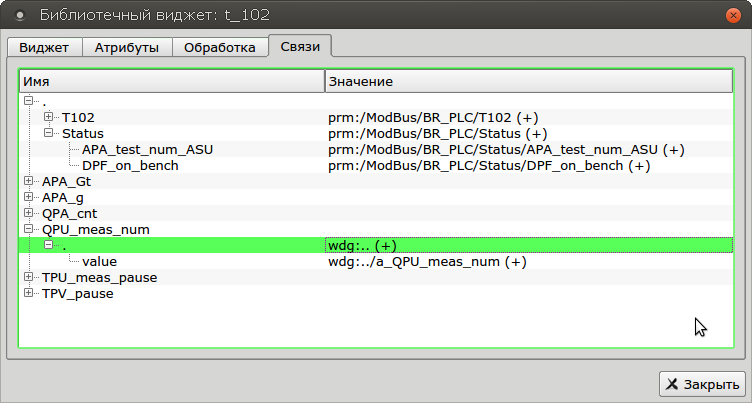Switch to the Виджет tab
Viewport: 752px width, 403px height.
tap(43, 47)
